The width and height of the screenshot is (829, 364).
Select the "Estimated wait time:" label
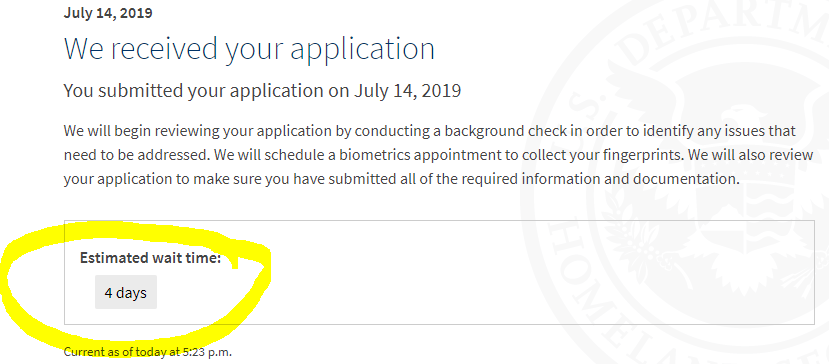point(150,258)
